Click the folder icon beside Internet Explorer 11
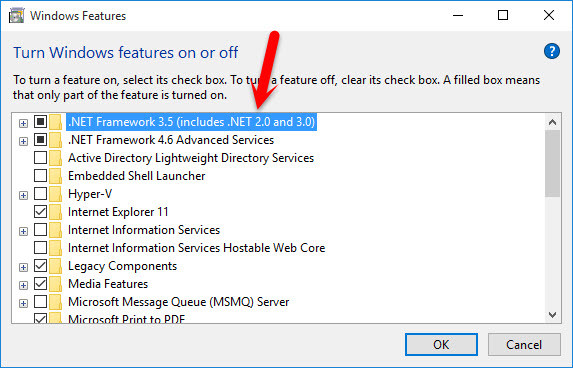 pyautogui.click(x=56, y=212)
